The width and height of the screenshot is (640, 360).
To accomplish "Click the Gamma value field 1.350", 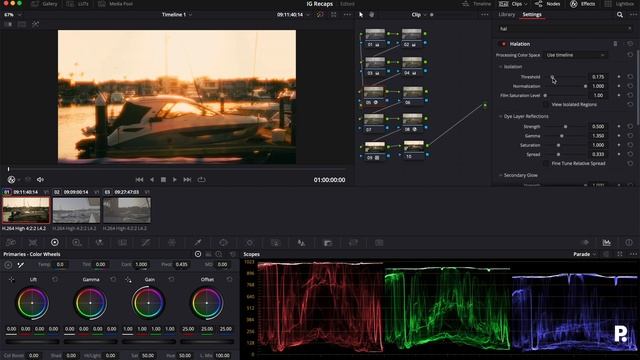I will [x=598, y=136].
